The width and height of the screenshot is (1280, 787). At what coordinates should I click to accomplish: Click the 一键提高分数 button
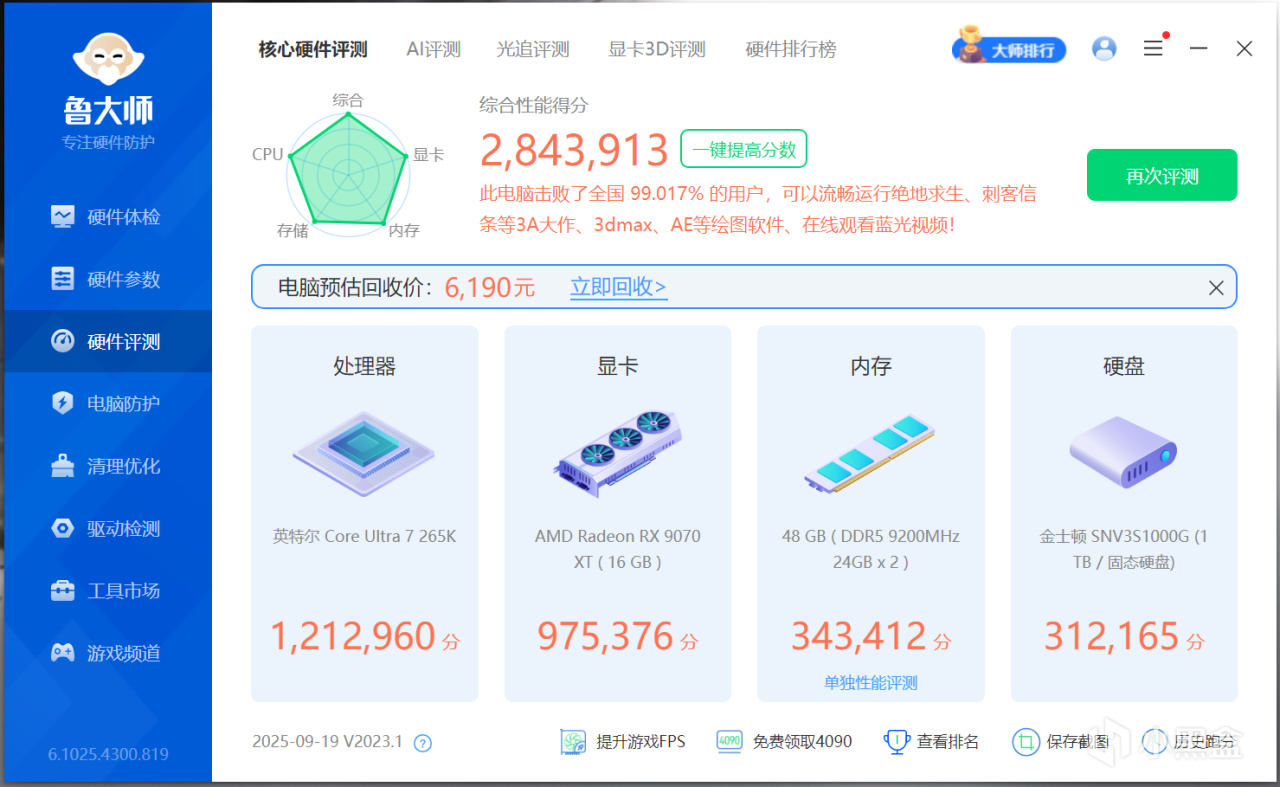tap(744, 149)
